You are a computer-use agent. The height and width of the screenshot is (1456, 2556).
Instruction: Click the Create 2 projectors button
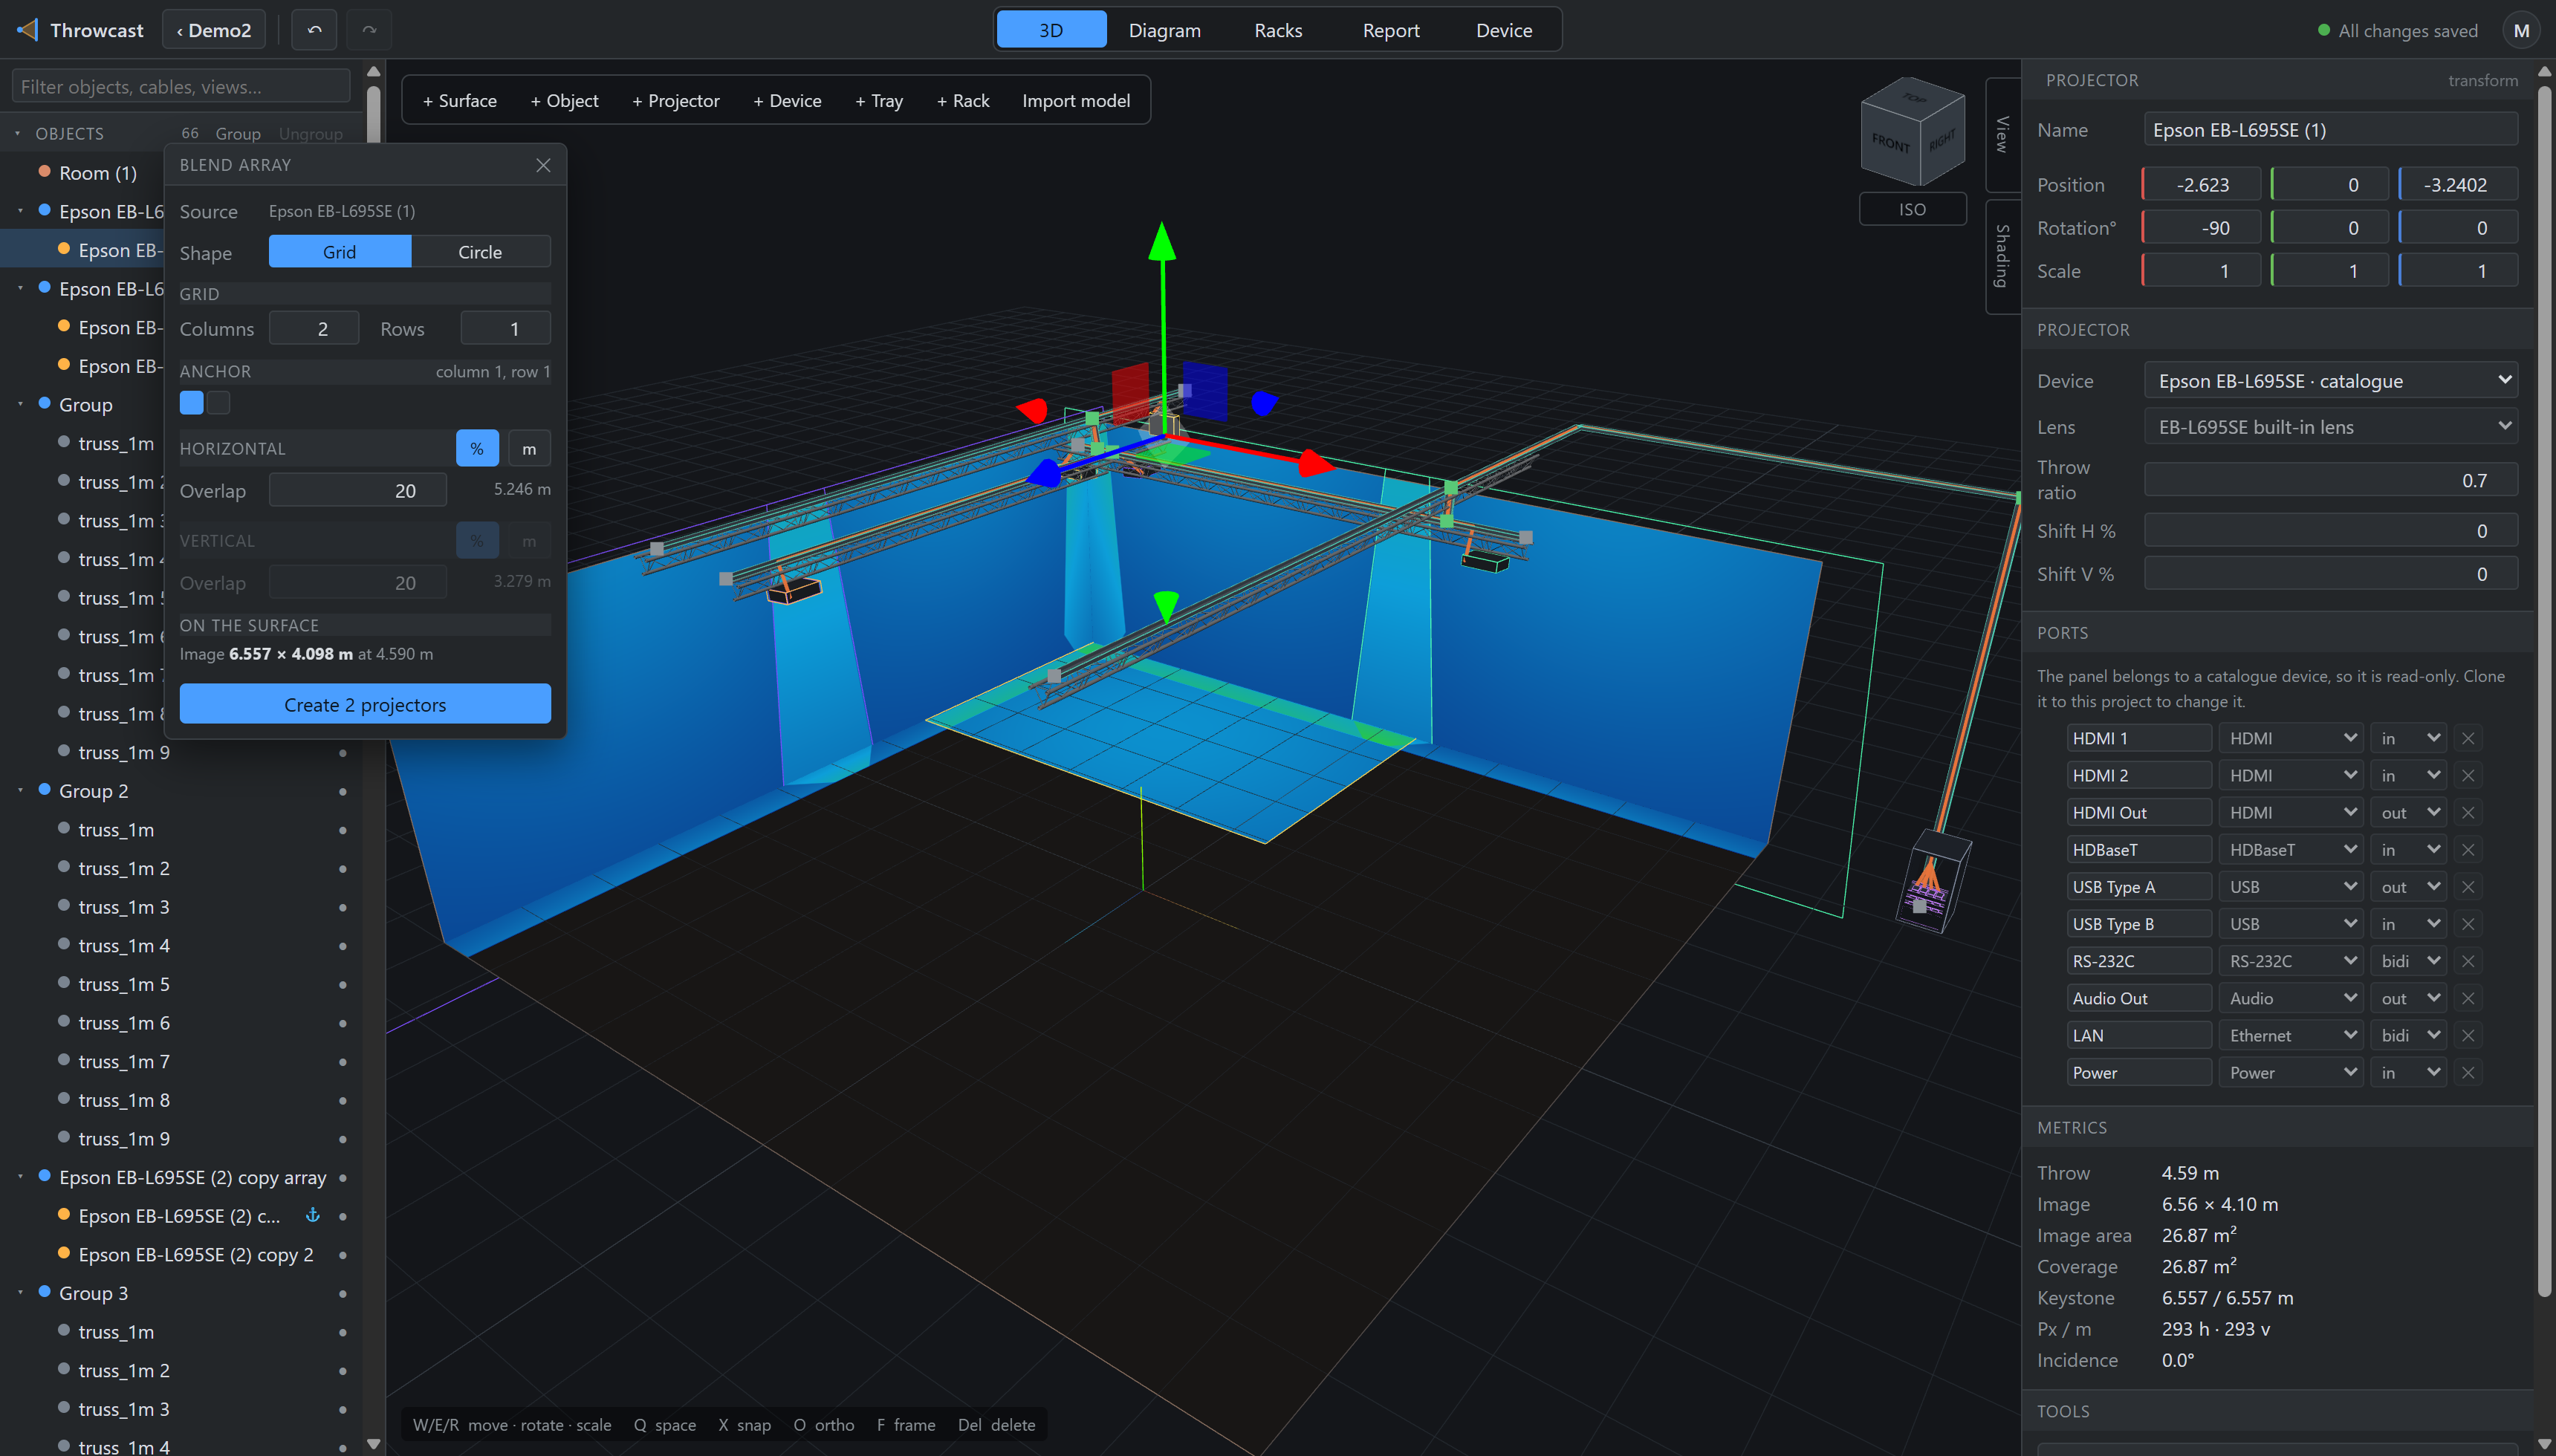coord(365,704)
